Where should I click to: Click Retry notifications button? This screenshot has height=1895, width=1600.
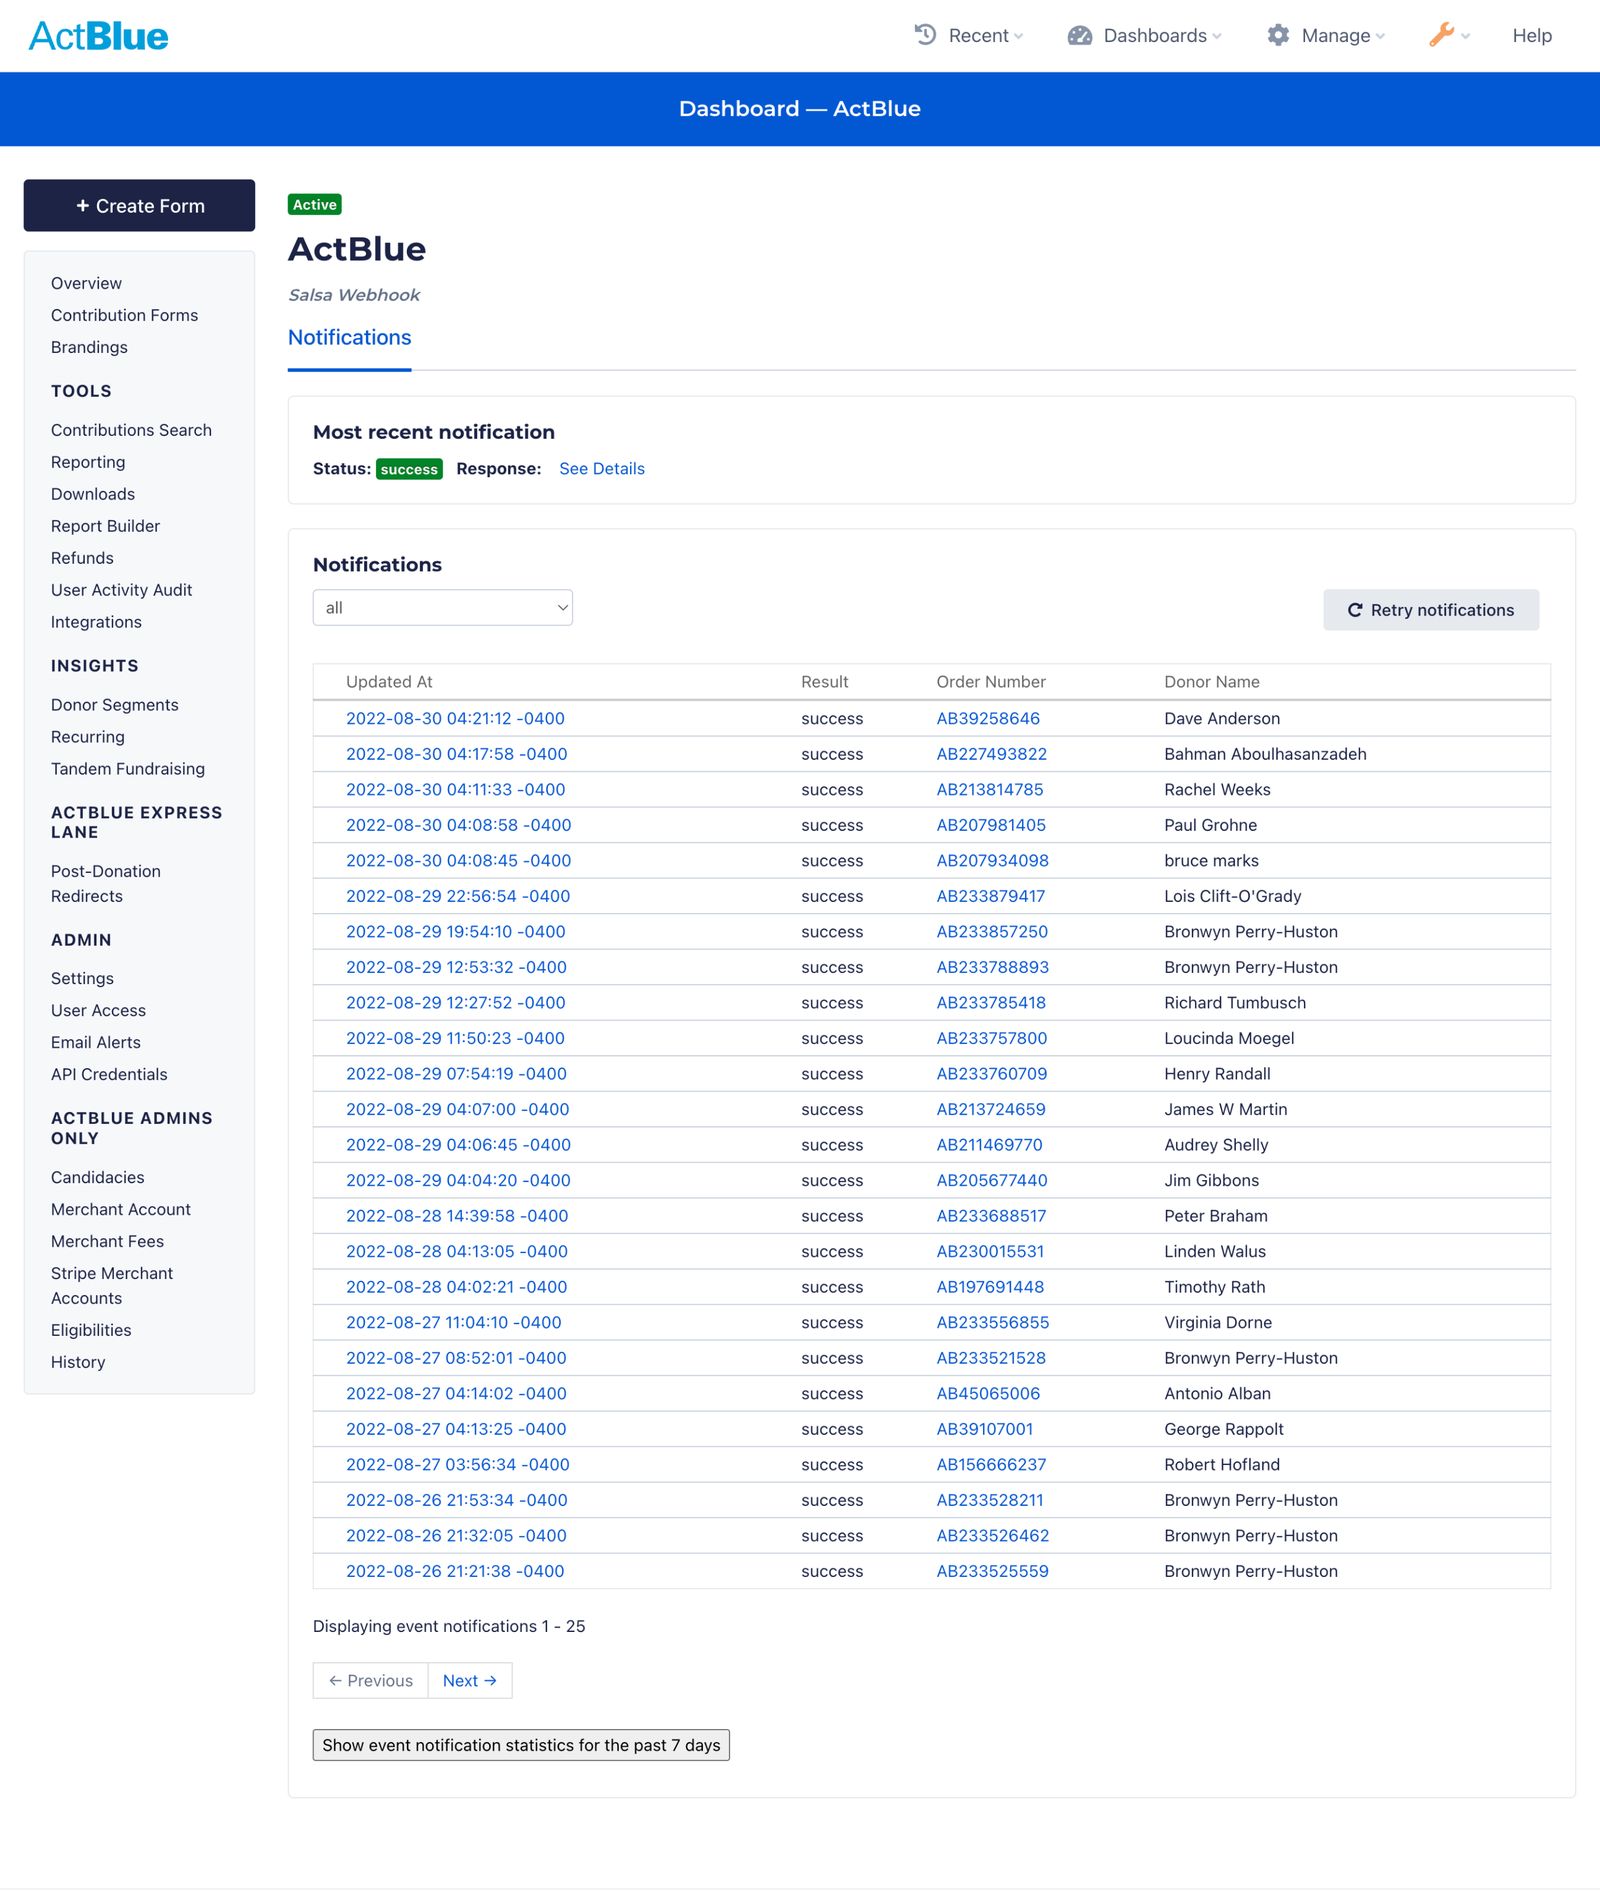pyautogui.click(x=1430, y=610)
